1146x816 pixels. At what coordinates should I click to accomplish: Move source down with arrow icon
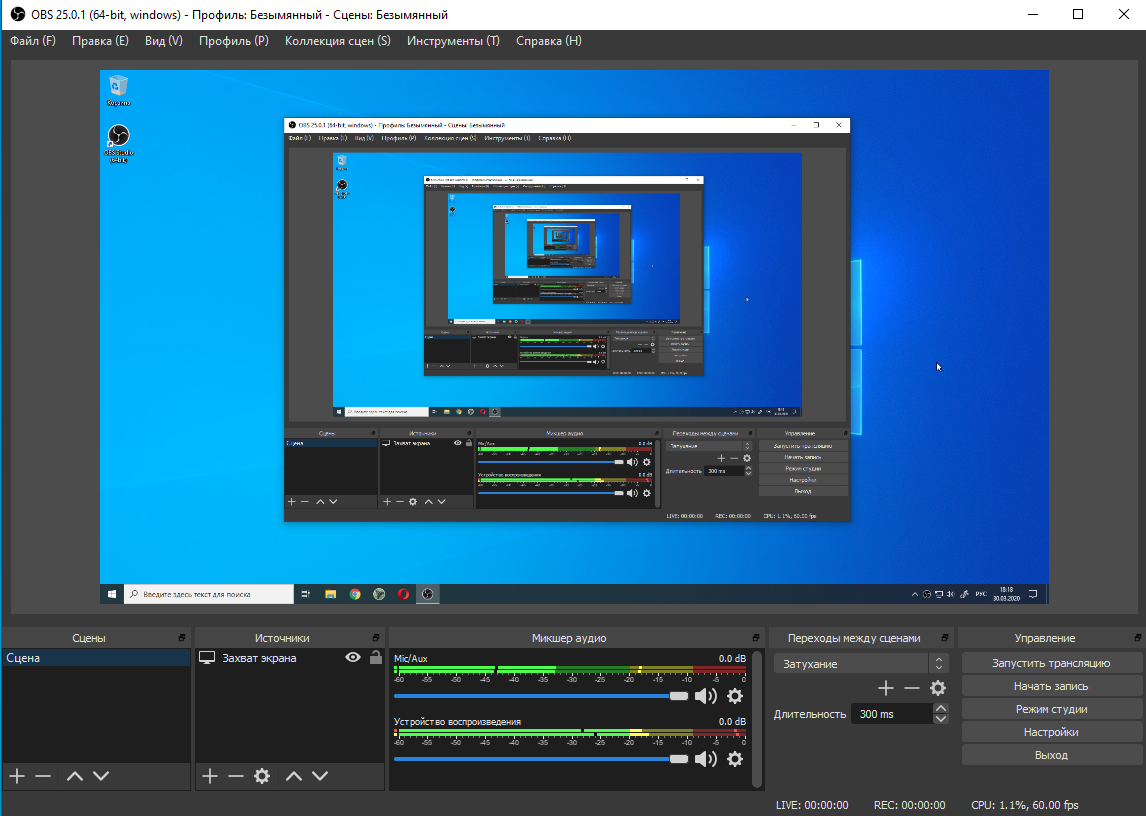coord(320,776)
